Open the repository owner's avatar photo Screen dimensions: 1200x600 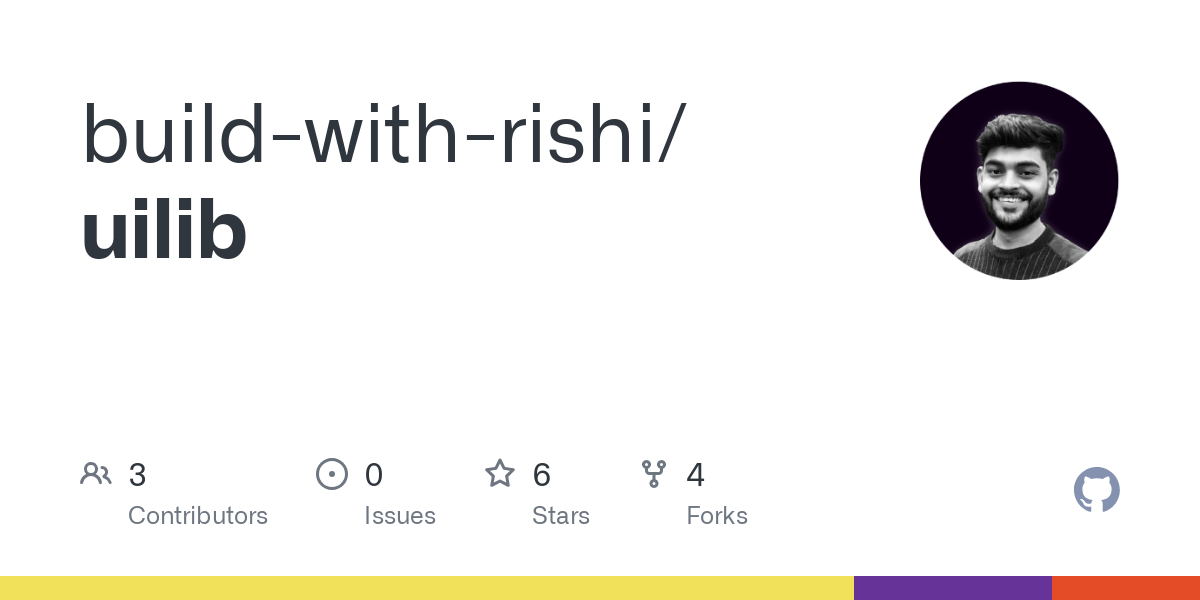pyautogui.click(x=1019, y=181)
